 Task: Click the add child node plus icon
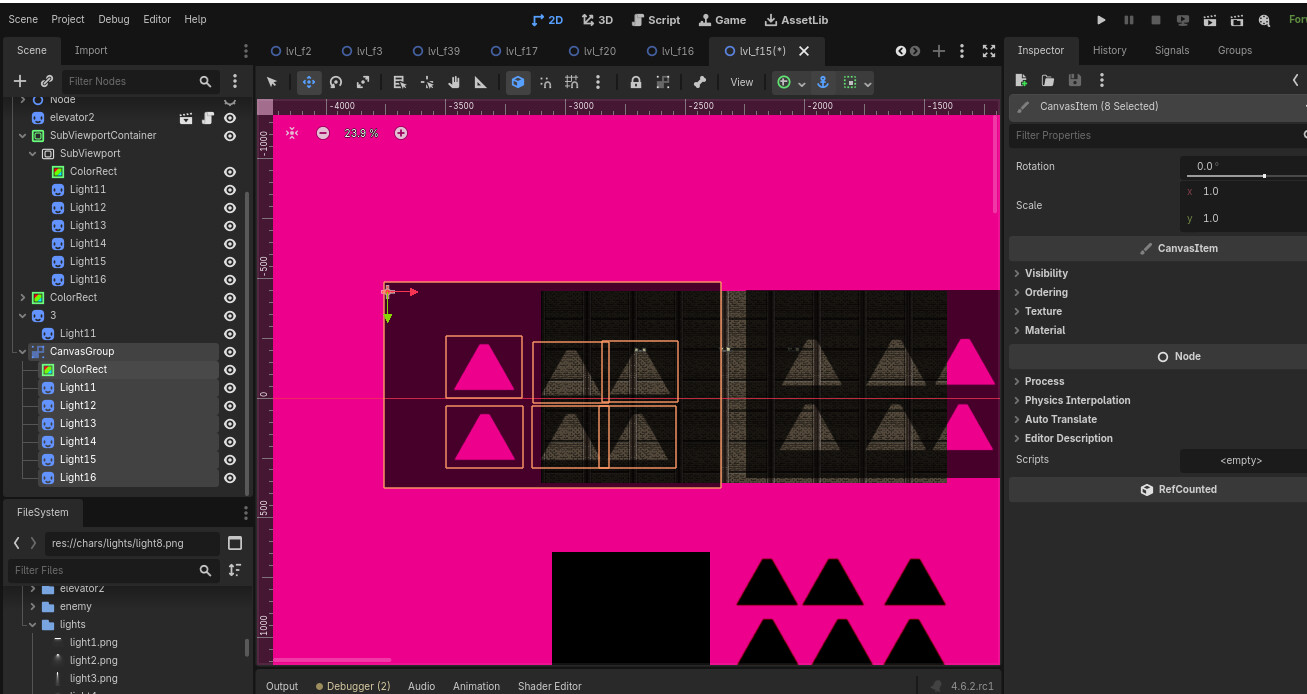[x=20, y=81]
